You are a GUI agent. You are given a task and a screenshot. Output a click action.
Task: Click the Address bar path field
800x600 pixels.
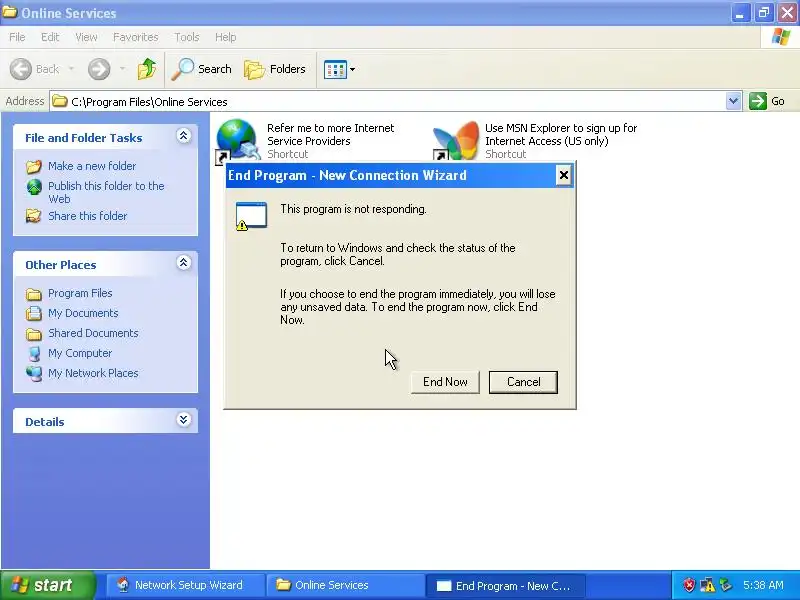tap(388, 102)
